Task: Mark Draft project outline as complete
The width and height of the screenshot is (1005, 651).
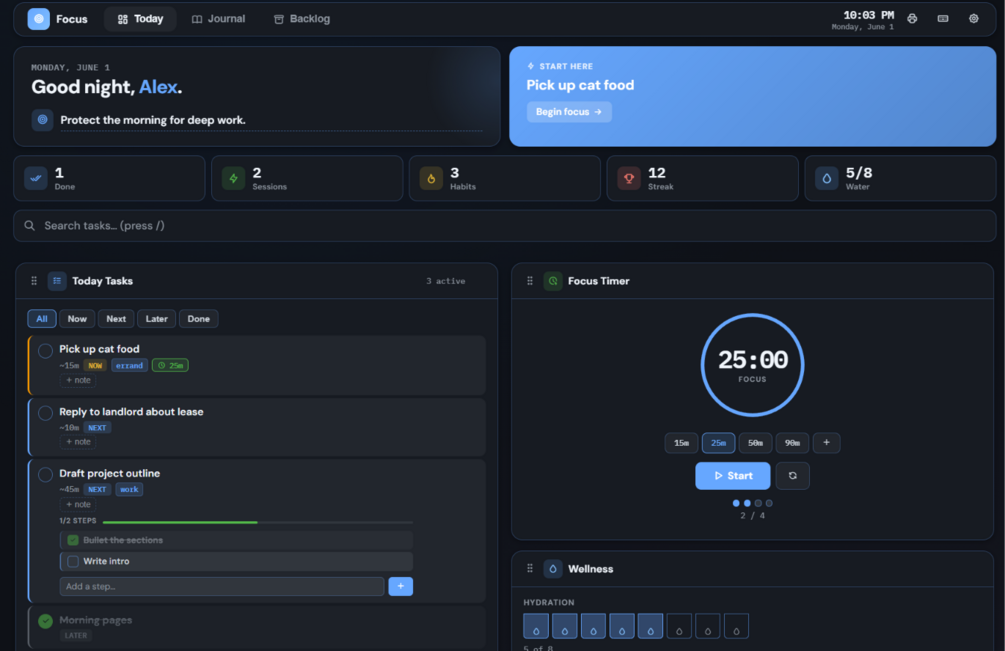Action: tap(46, 475)
